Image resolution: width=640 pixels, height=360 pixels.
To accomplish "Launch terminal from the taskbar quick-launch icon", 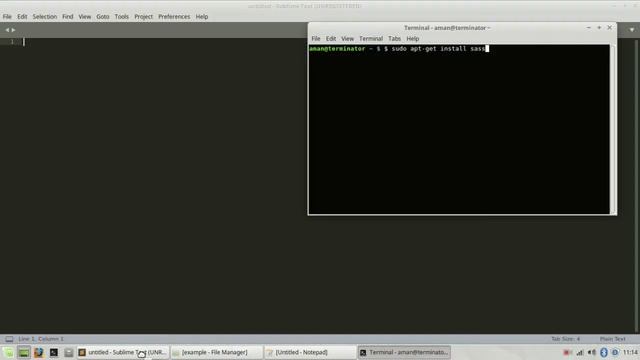I will pos(53,352).
